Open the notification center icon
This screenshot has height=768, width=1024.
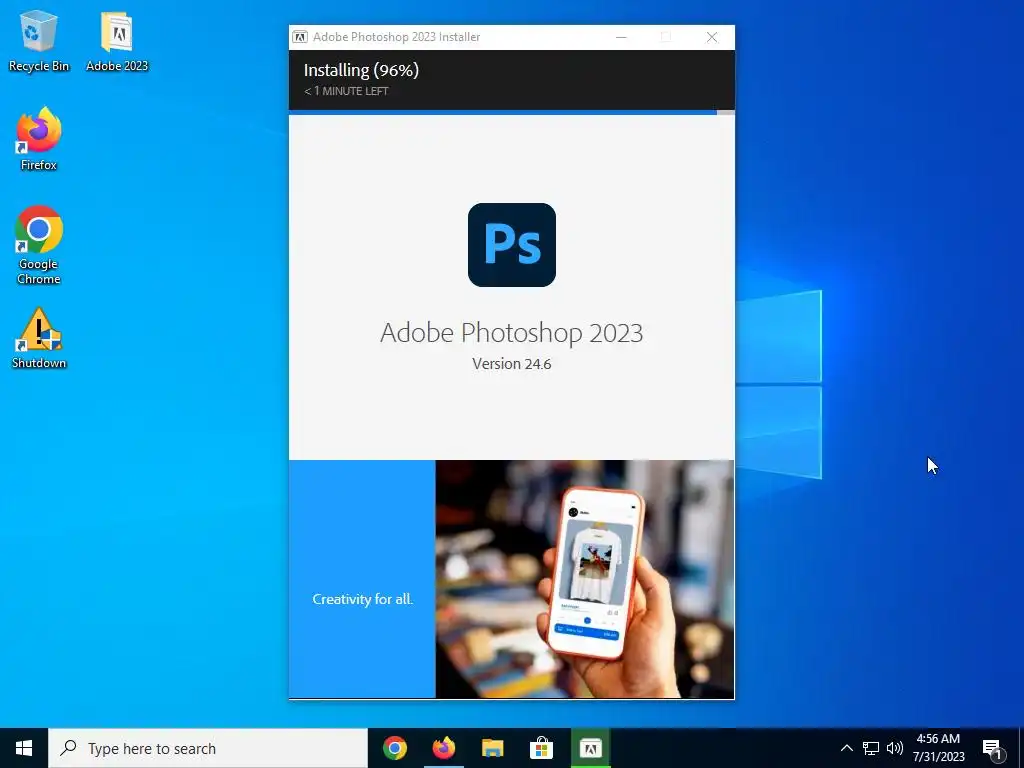pos(992,748)
